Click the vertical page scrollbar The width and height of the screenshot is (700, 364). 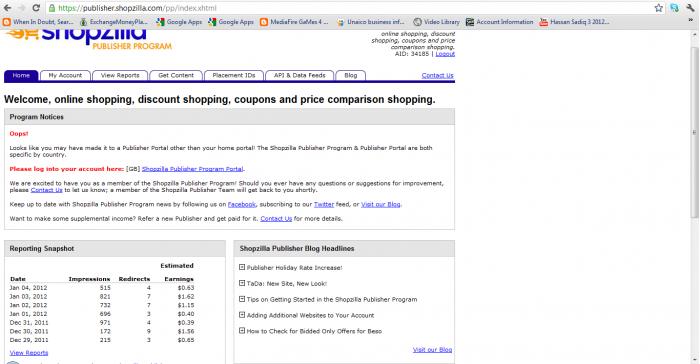coord(694,132)
